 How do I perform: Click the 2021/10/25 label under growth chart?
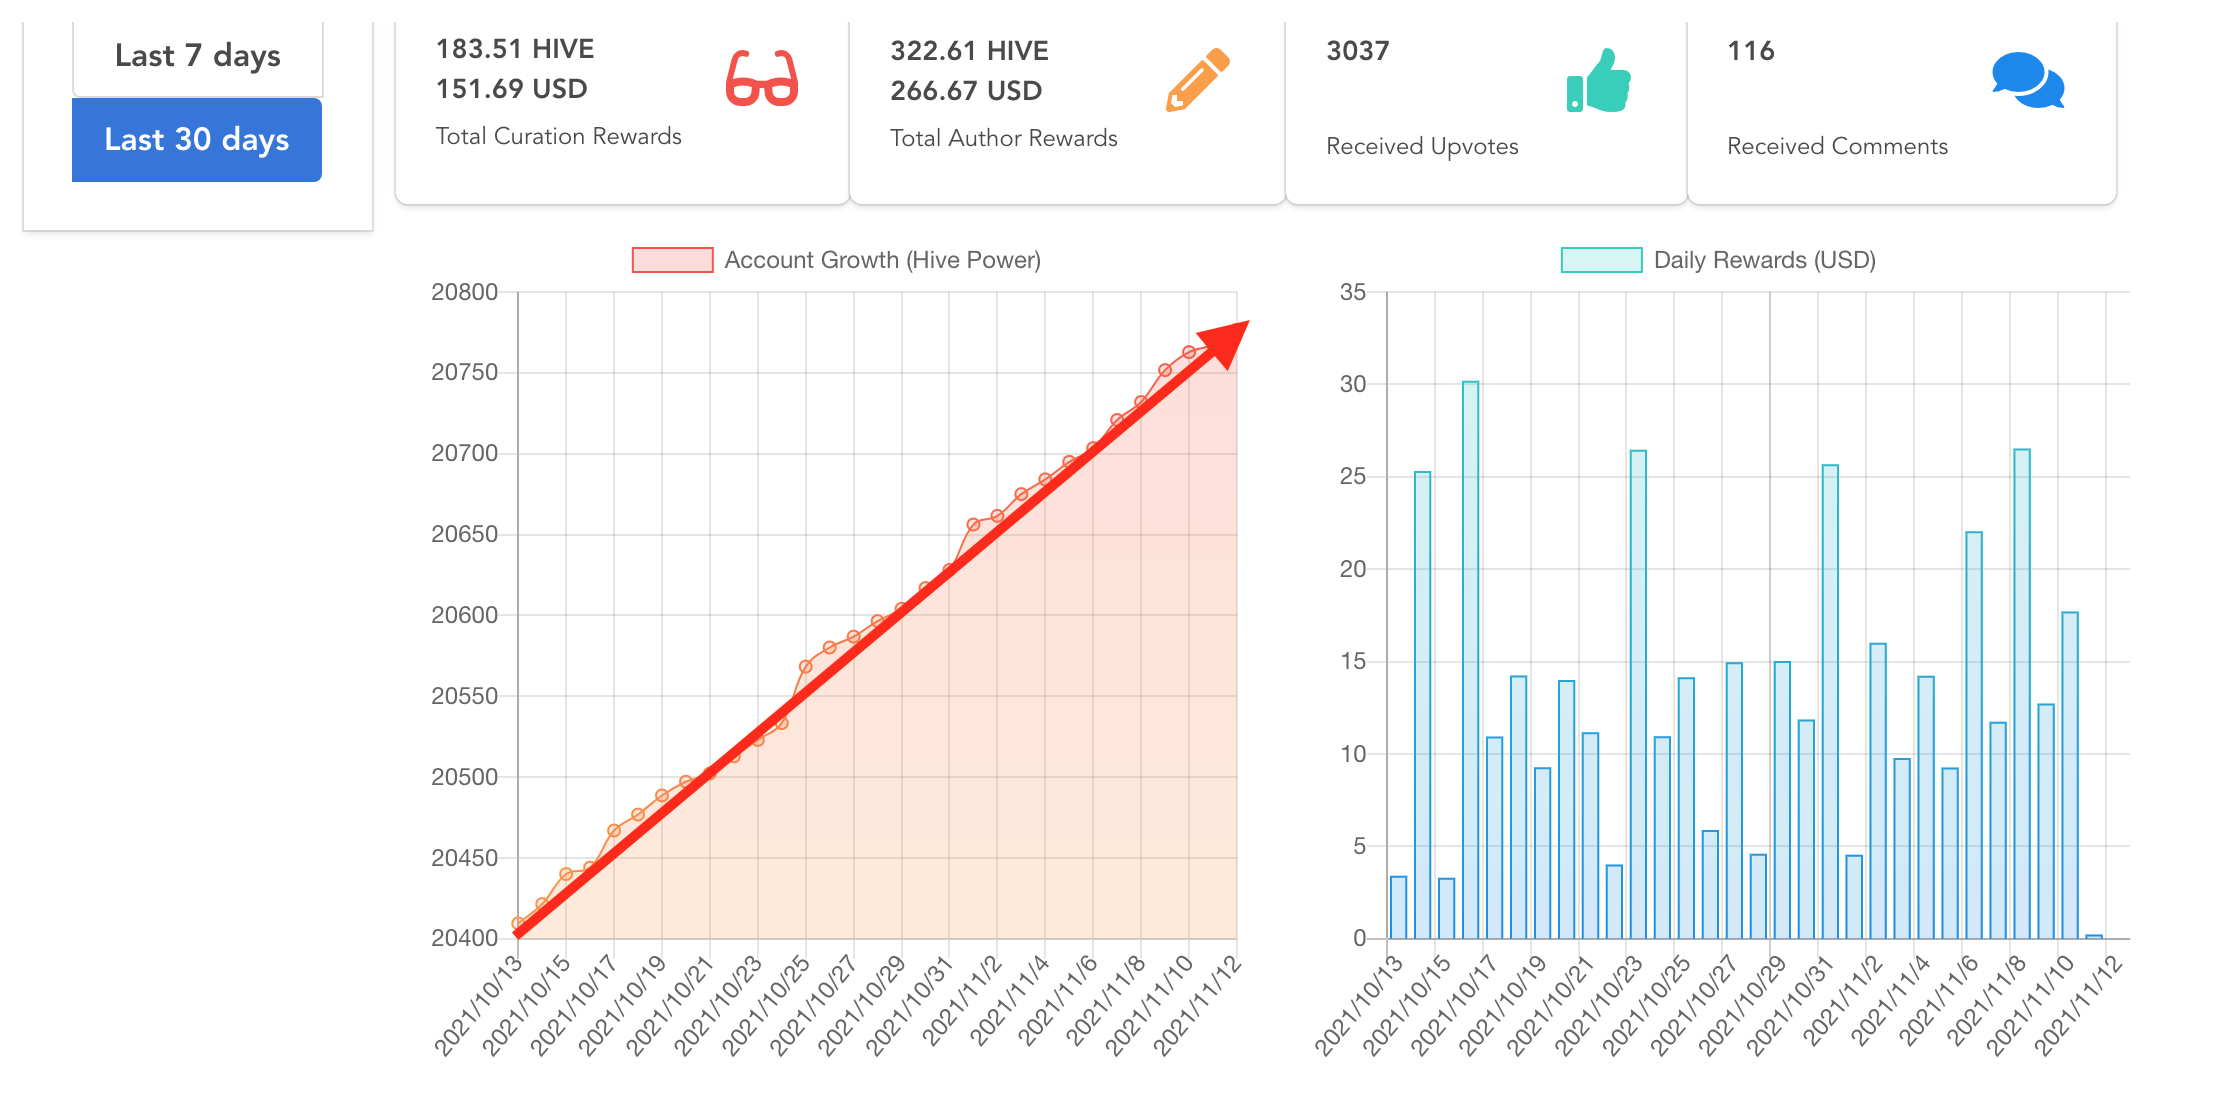tap(767, 1005)
